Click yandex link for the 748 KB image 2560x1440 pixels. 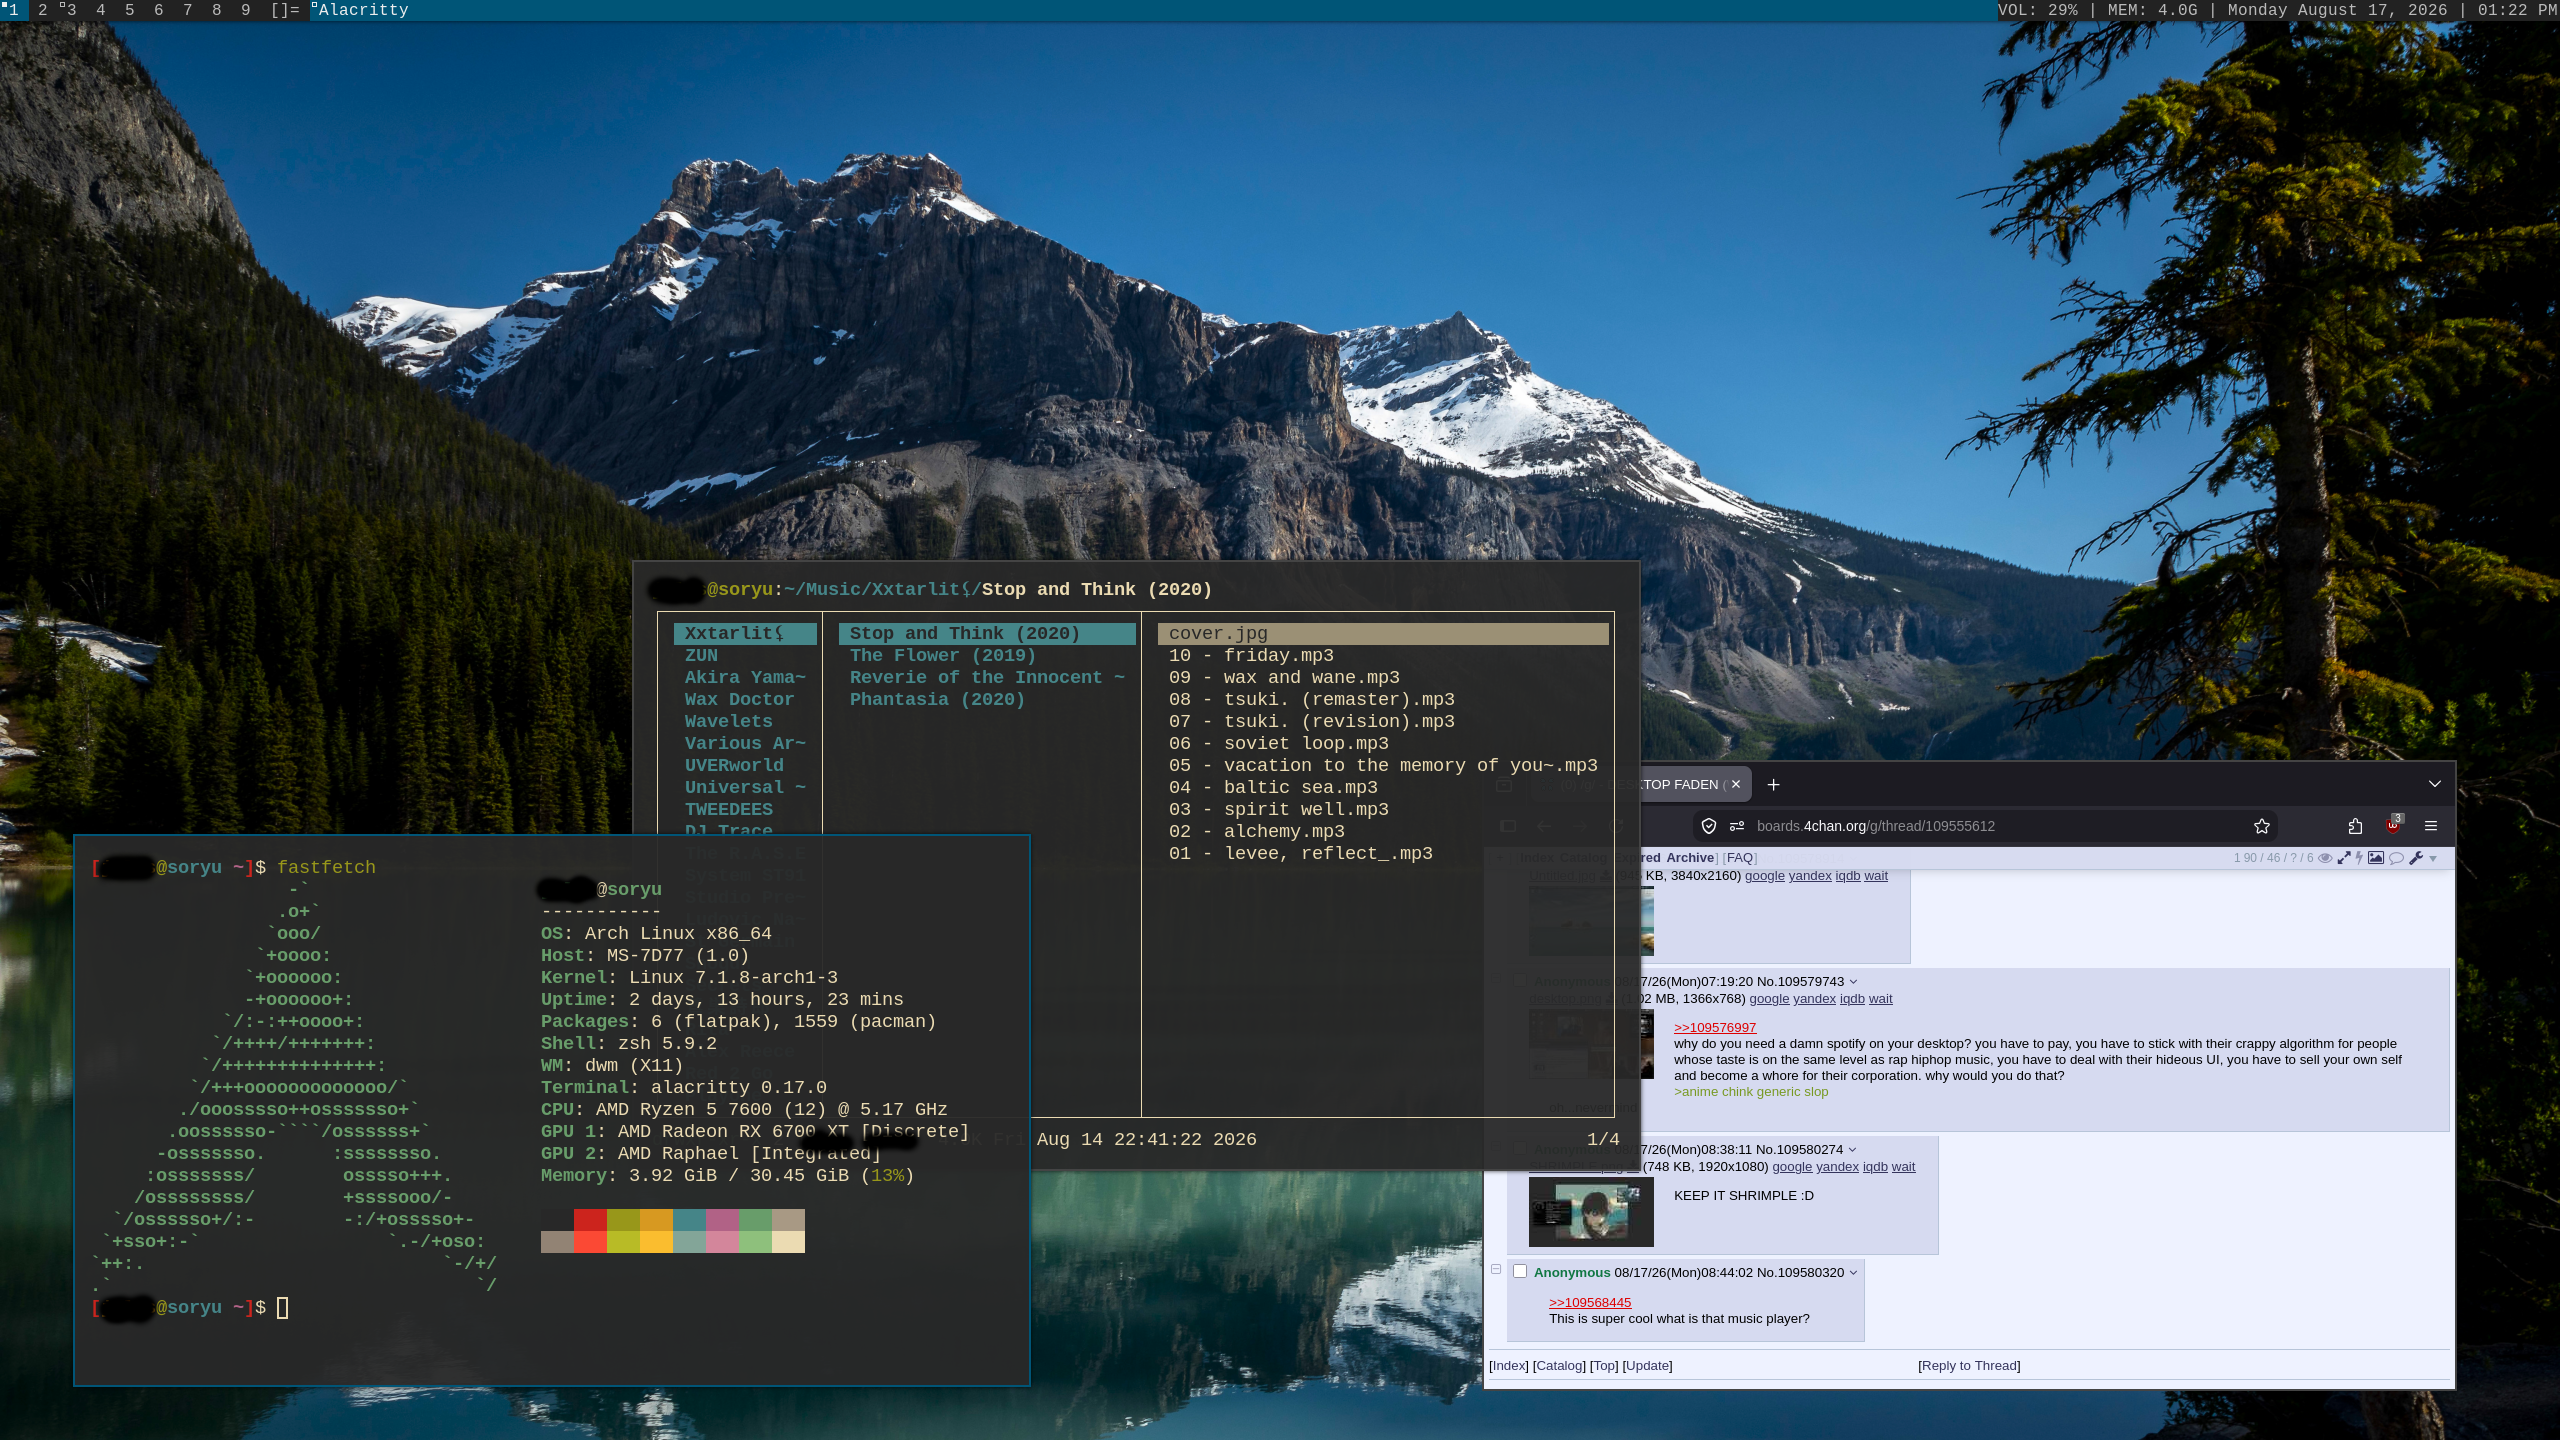1838,1167
